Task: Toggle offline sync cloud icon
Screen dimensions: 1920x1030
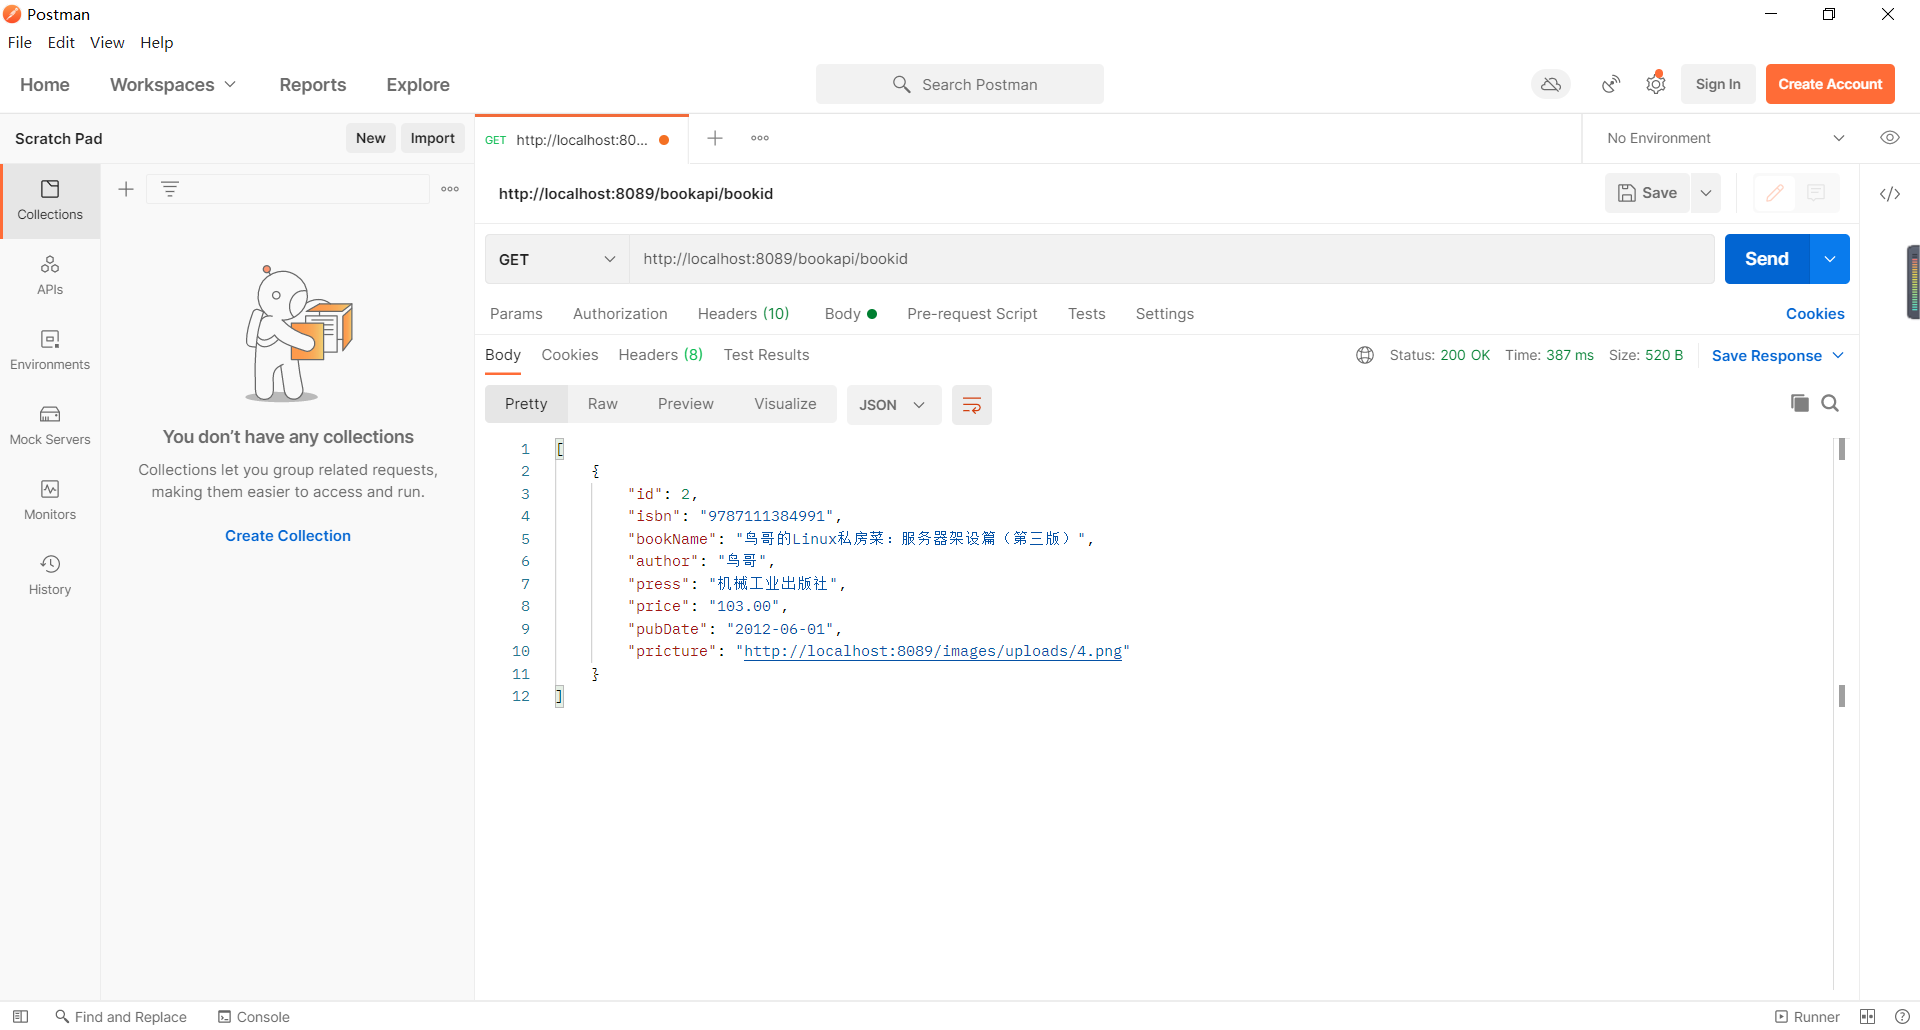Action: click(x=1550, y=84)
